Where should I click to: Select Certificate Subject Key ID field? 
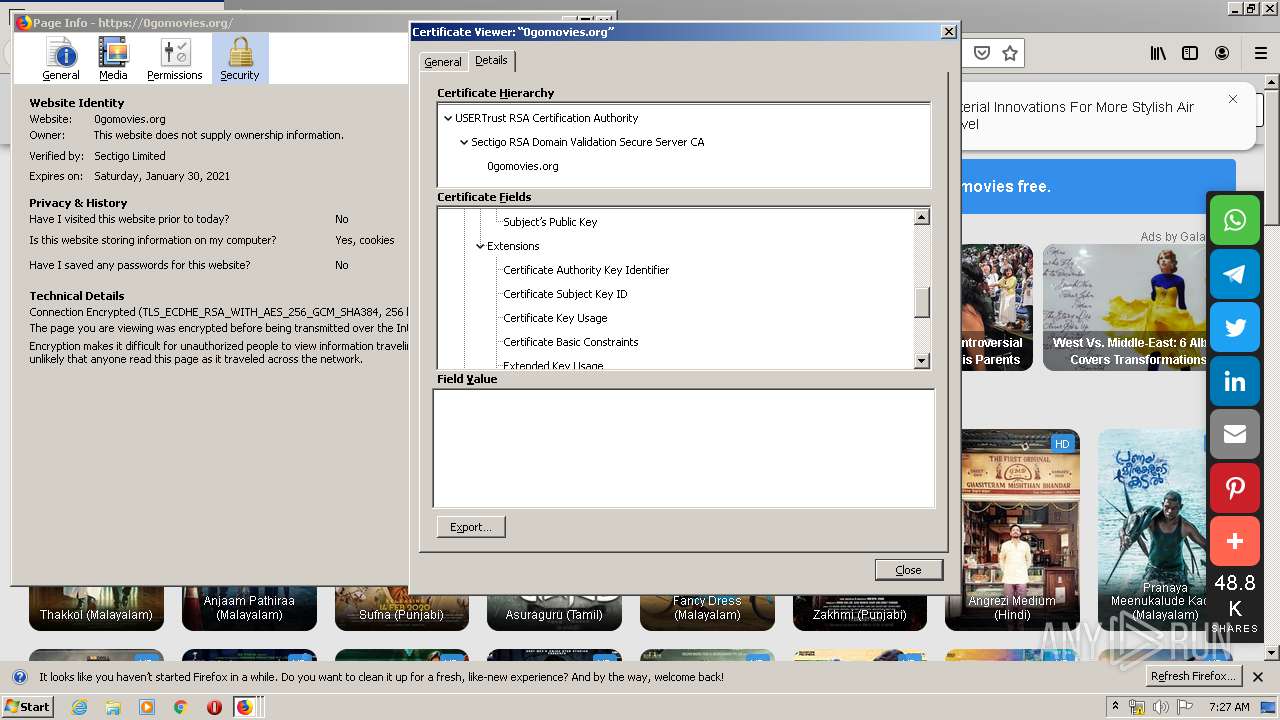coord(565,294)
